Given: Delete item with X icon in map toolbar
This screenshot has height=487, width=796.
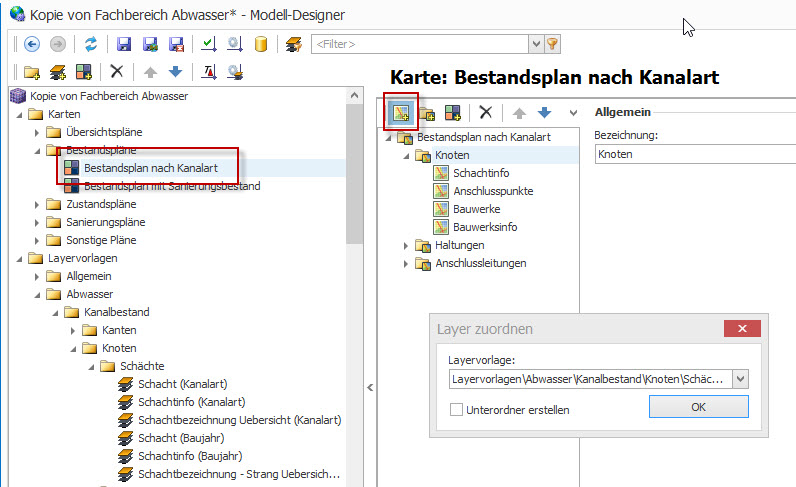Looking at the screenshot, I should coord(486,113).
